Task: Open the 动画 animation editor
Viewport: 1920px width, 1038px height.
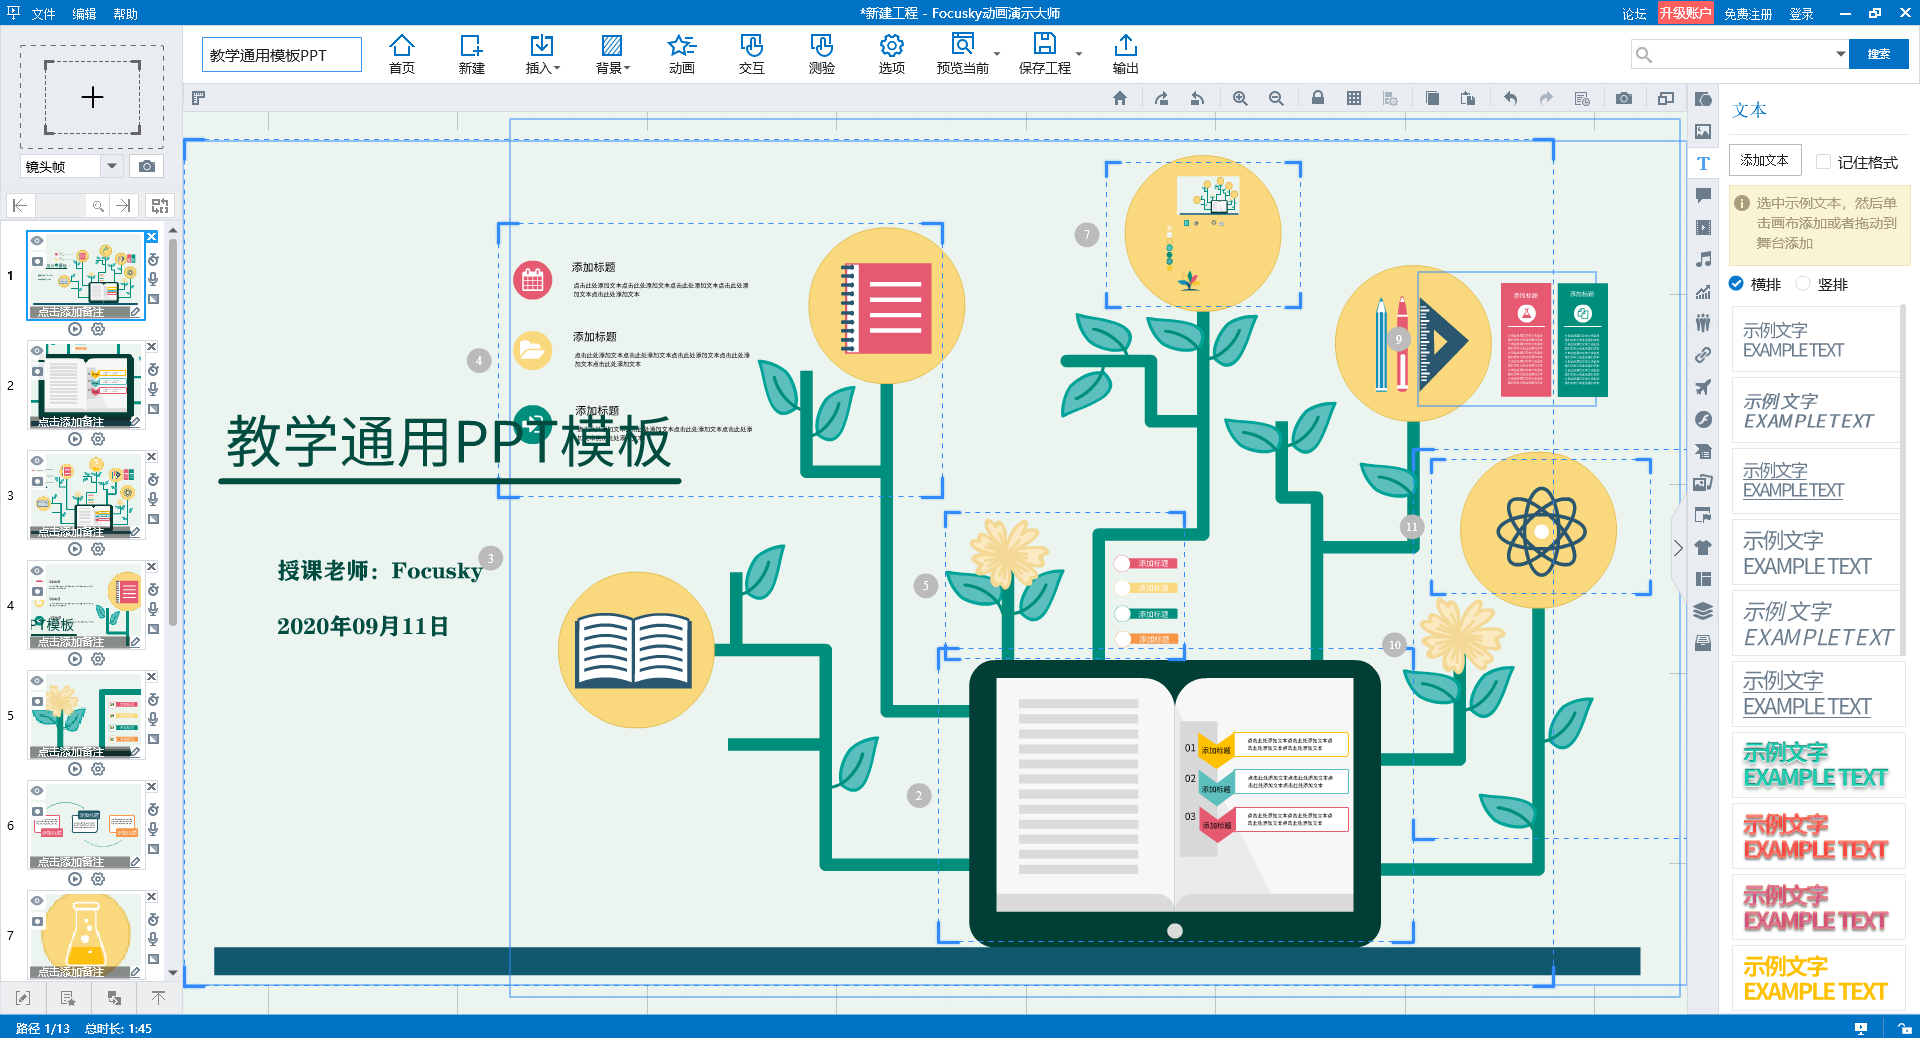Action: (681, 54)
